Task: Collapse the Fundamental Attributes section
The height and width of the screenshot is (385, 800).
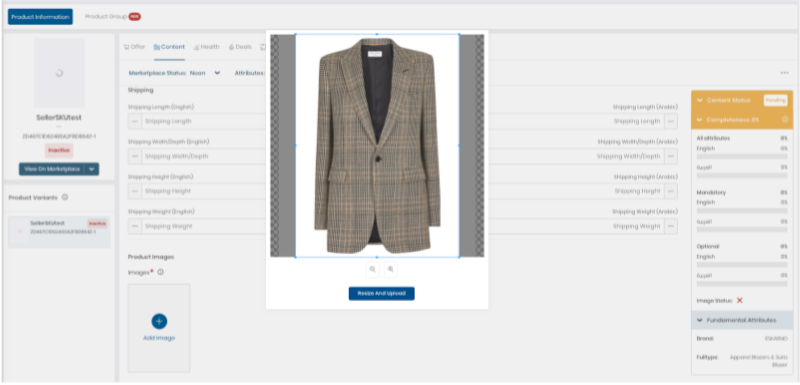Action: pos(699,320)
